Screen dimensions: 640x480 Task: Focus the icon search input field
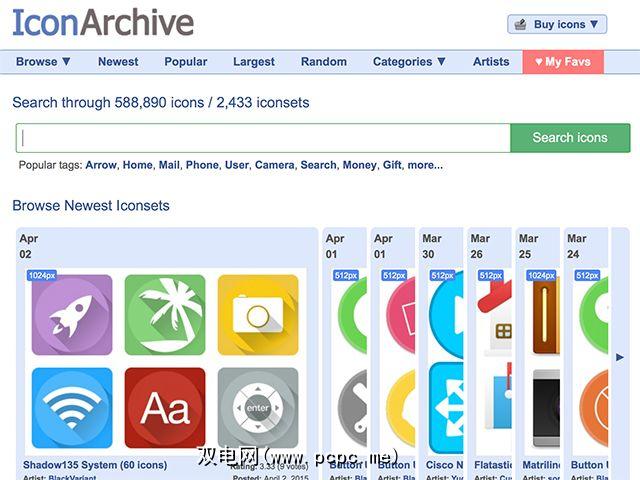click(x=263, y=138)
